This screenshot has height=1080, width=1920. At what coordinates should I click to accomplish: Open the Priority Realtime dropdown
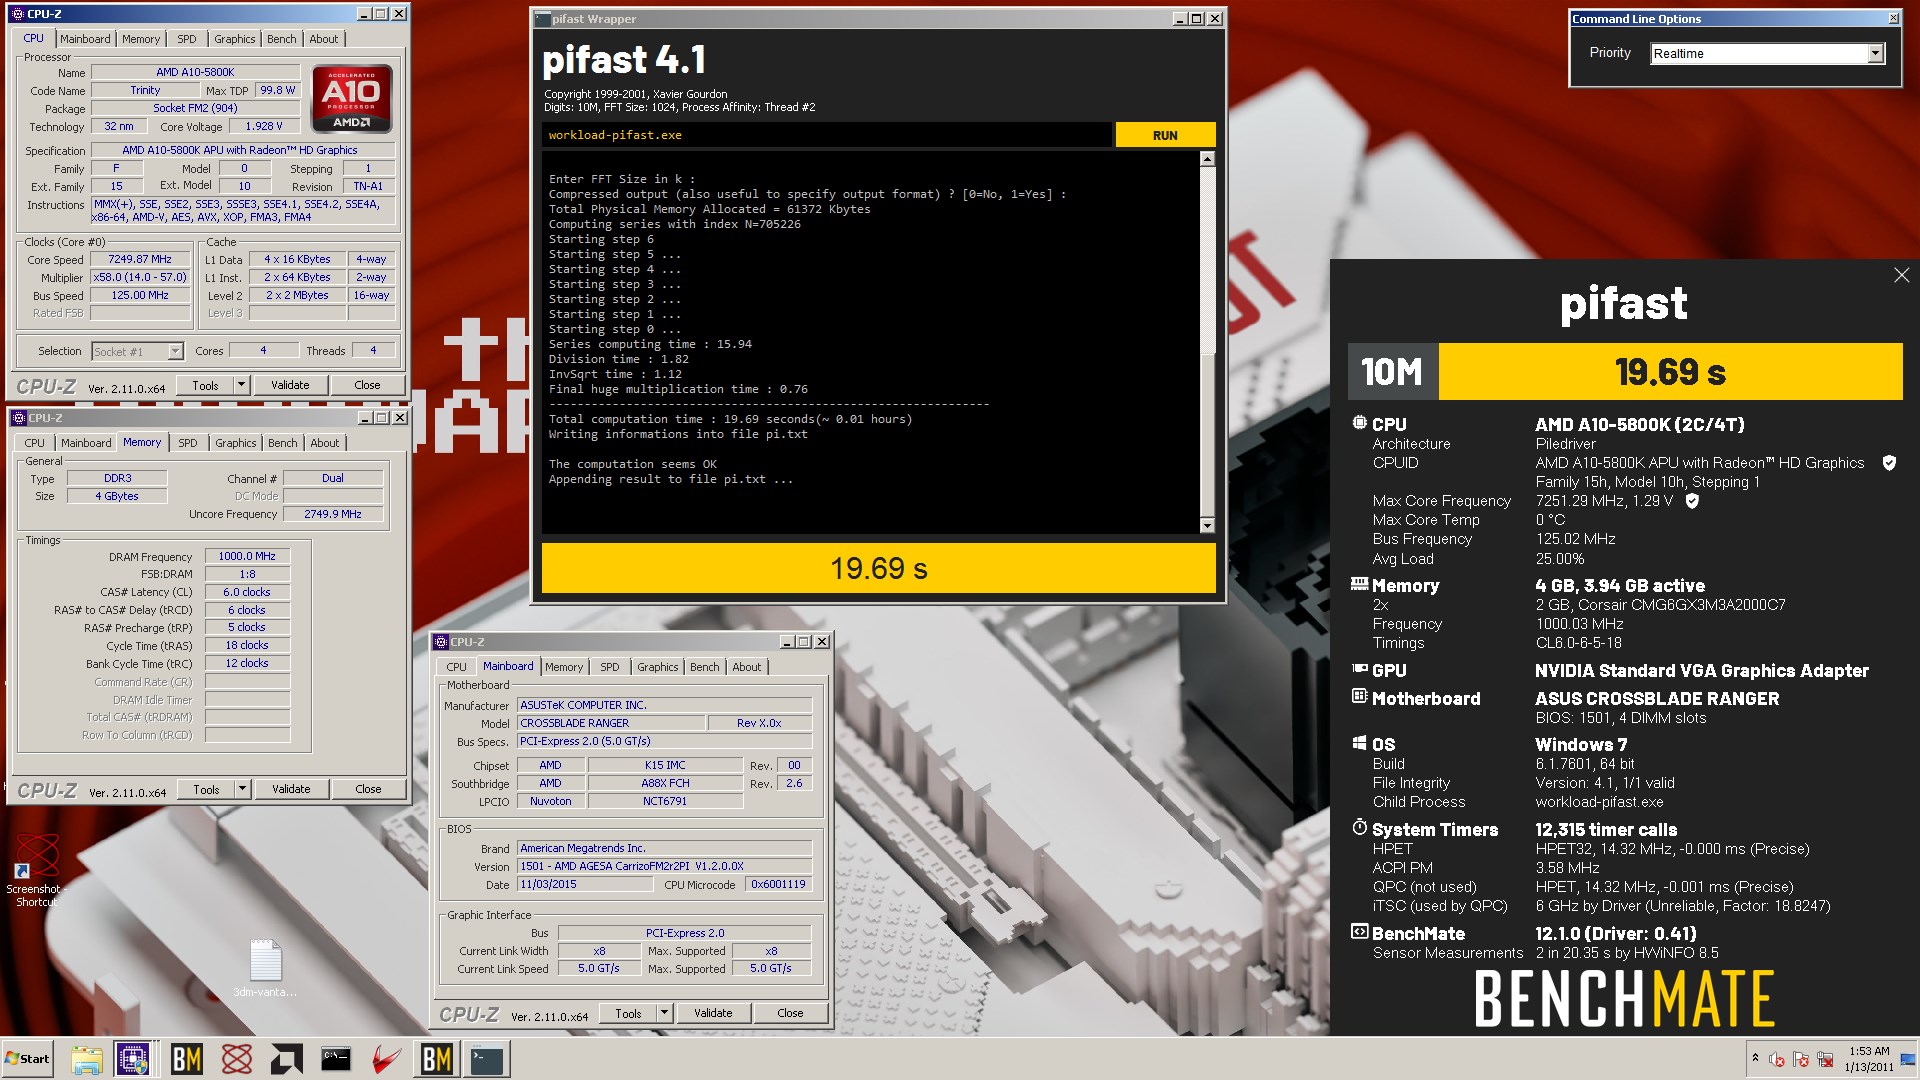click(x=1875, y=54)
